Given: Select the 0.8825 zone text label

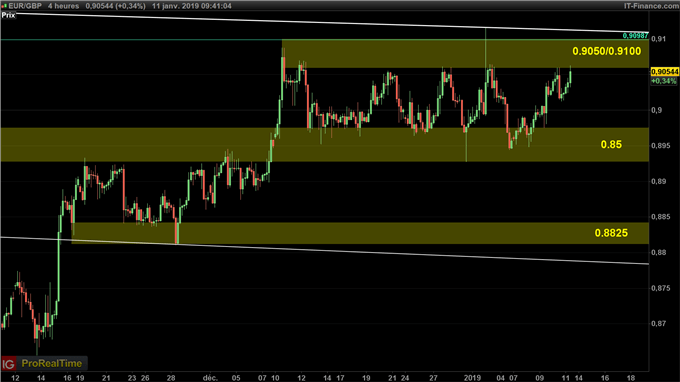Looking at the screenshot, I should pyautogui.click(x=611, y=233).
